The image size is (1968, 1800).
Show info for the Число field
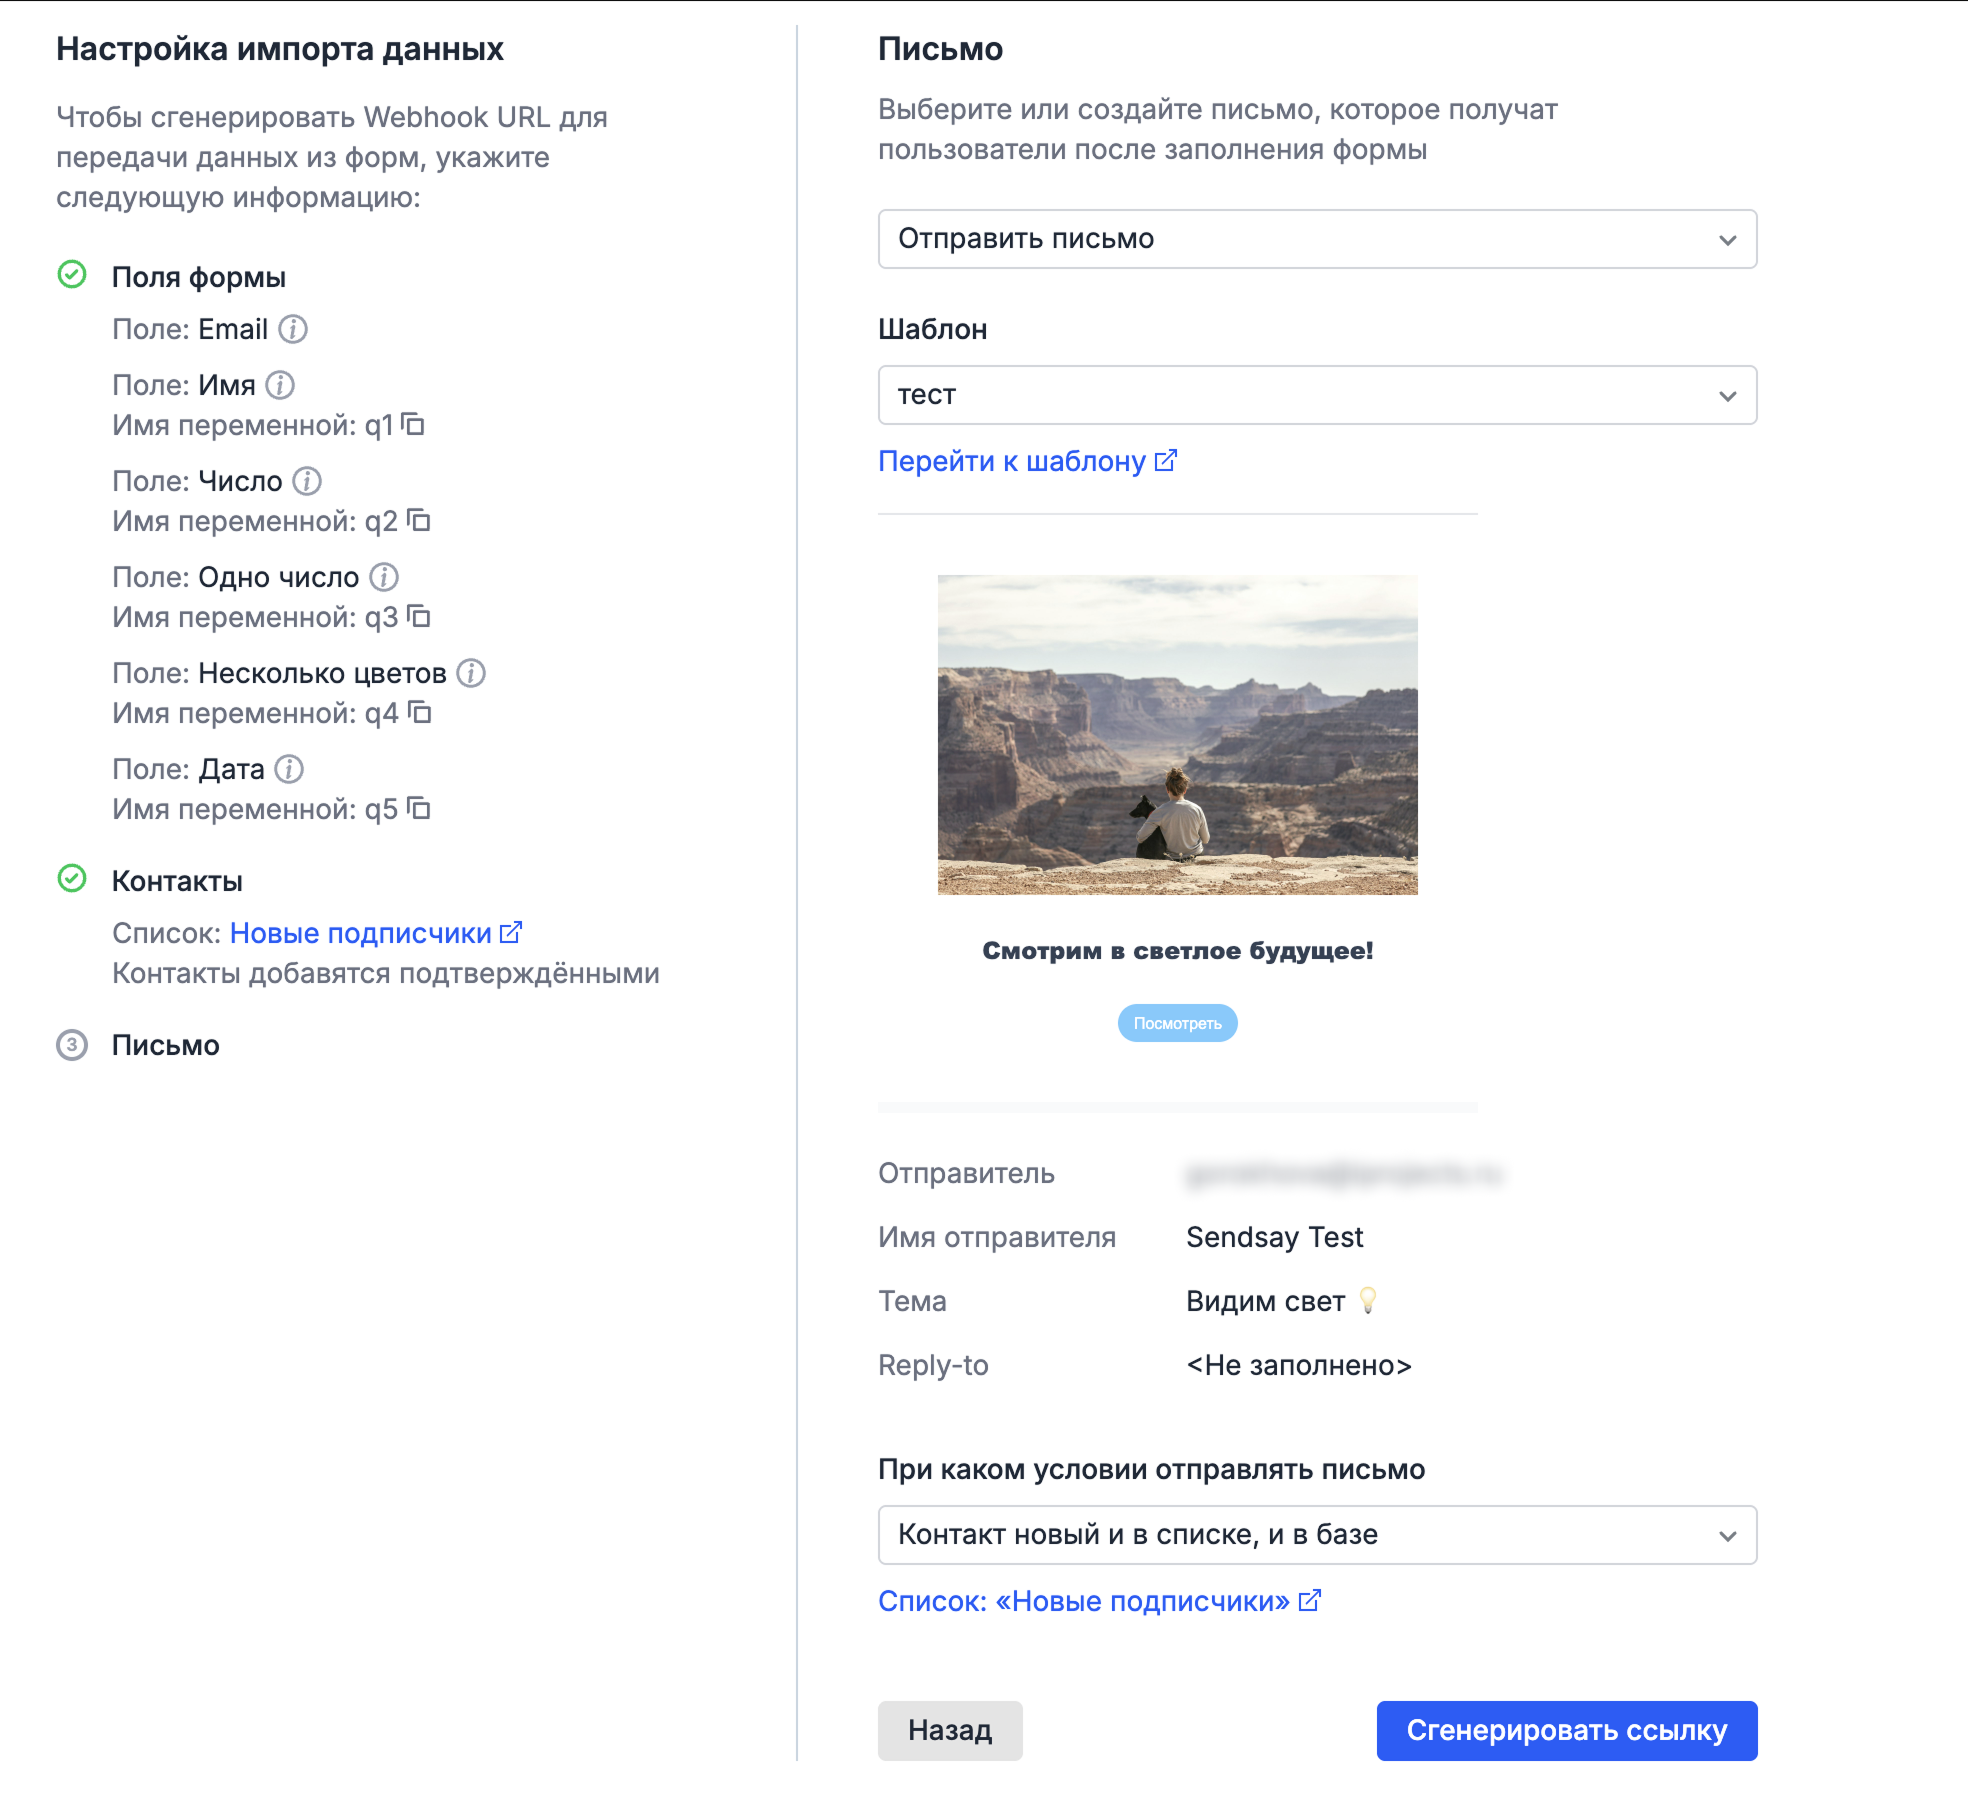pos(307,481)
